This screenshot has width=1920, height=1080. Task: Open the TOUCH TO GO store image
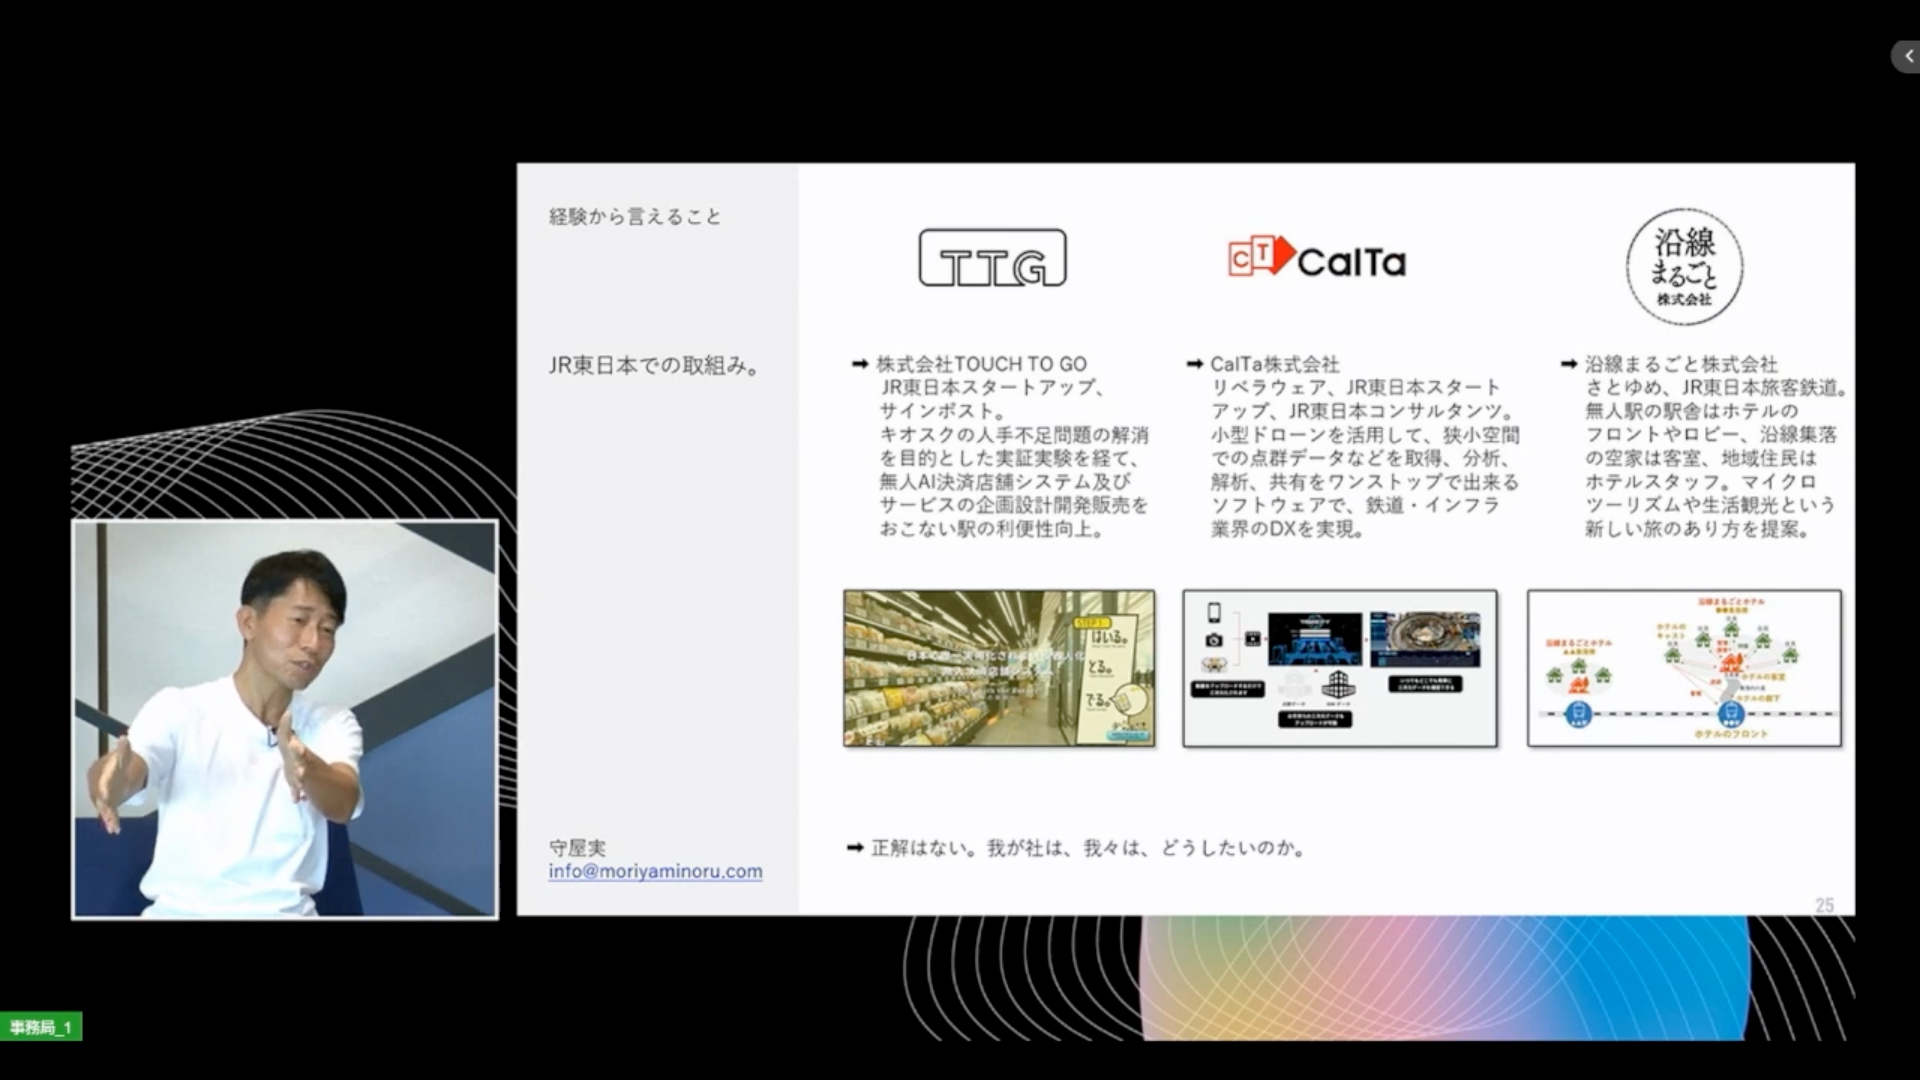pyautogui.click(x=998, y=668)
